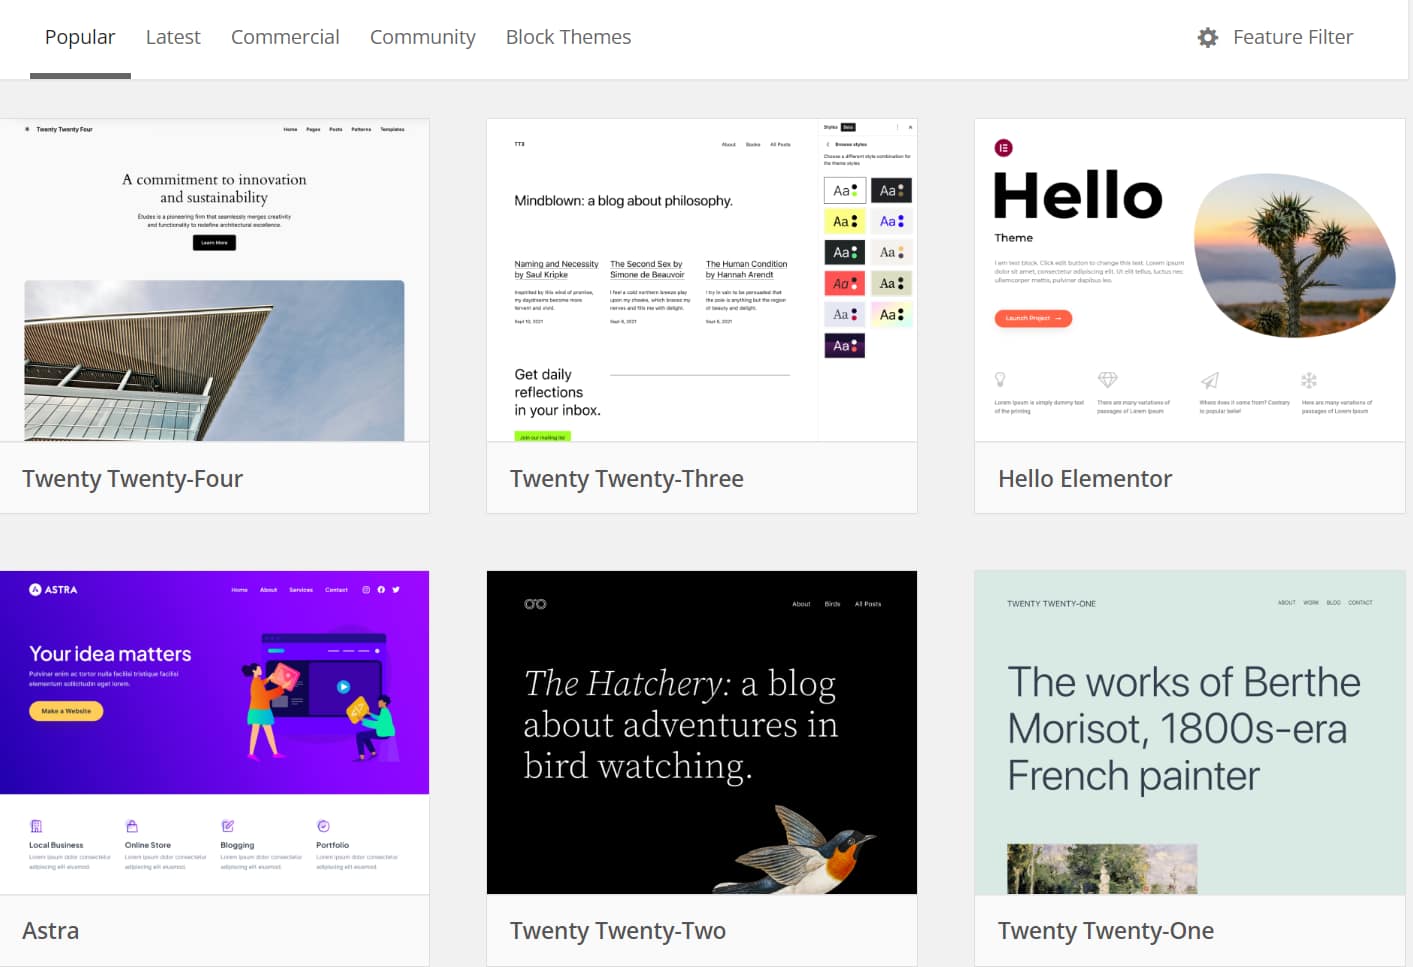1413x967 pixels.
Task: Open the Twenty Twenty-One theme title
Action: click(1105, 931)
